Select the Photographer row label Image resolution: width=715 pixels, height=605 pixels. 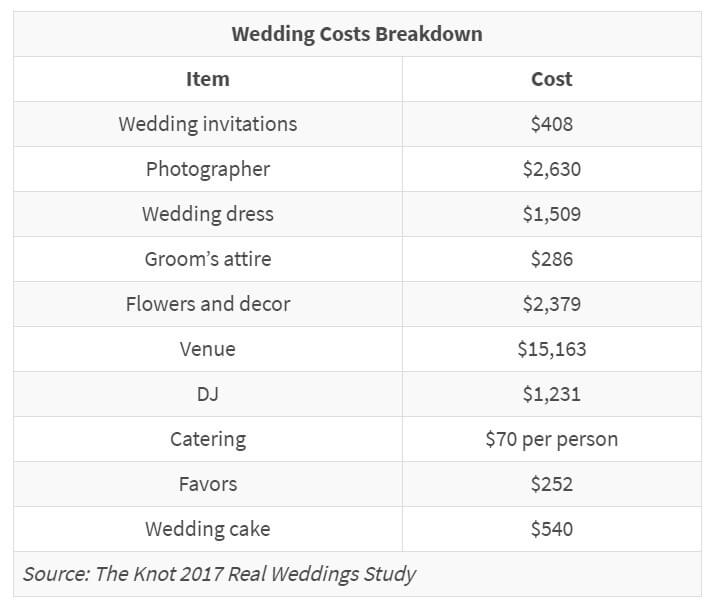pyautogui.click(x=208, y=169)
